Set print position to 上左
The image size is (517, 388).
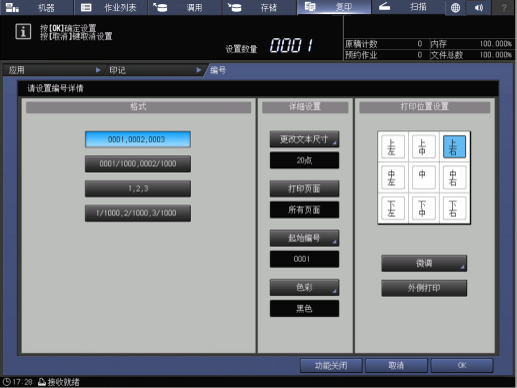(x=393, y=146)
